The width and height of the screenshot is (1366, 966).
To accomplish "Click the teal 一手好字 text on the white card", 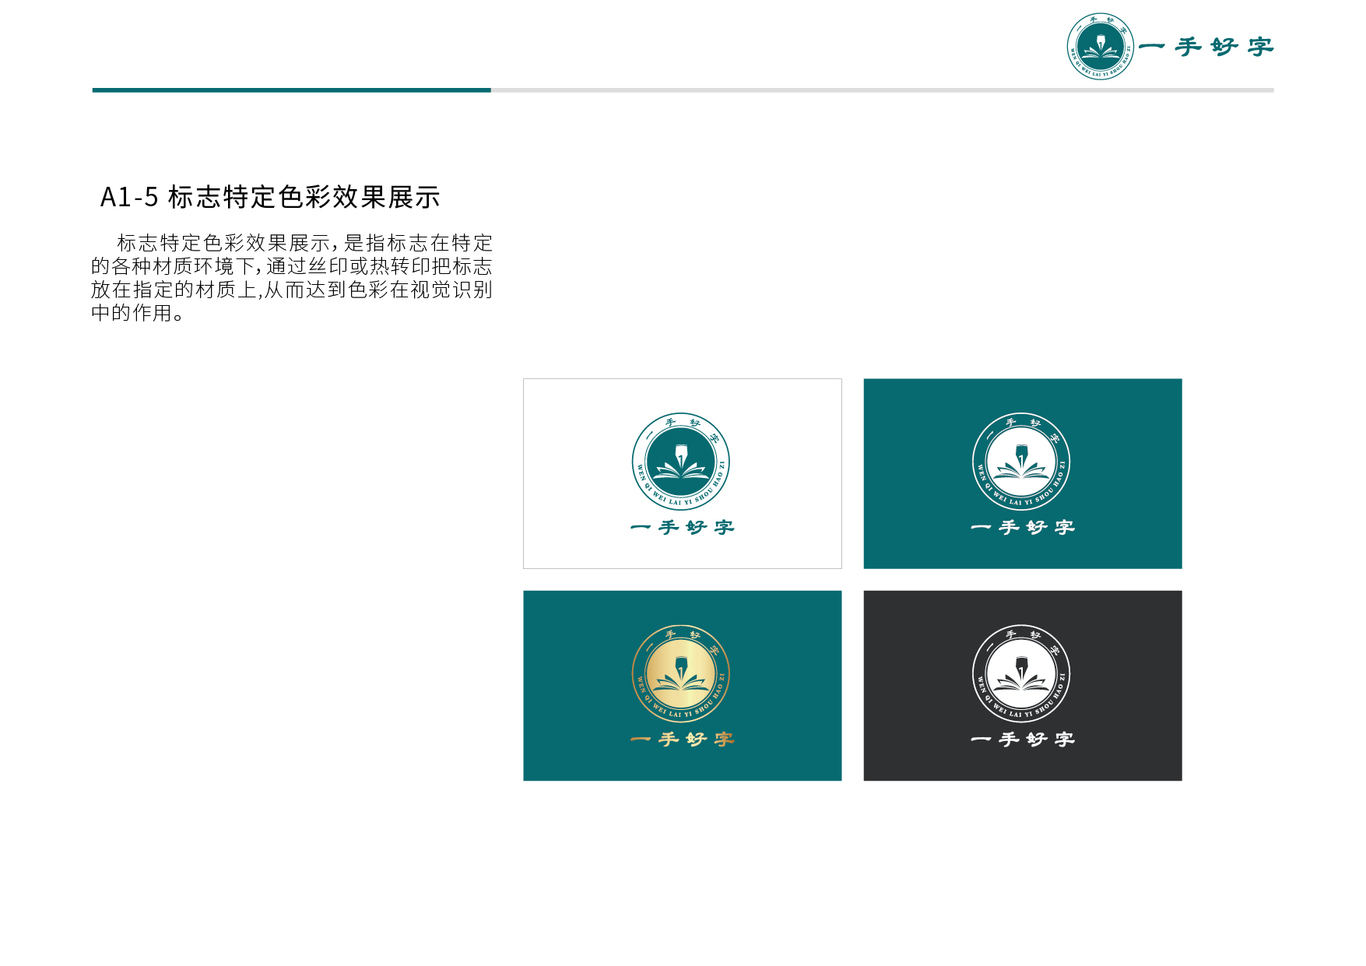I will pyautogui.click(x=682, y=527).
